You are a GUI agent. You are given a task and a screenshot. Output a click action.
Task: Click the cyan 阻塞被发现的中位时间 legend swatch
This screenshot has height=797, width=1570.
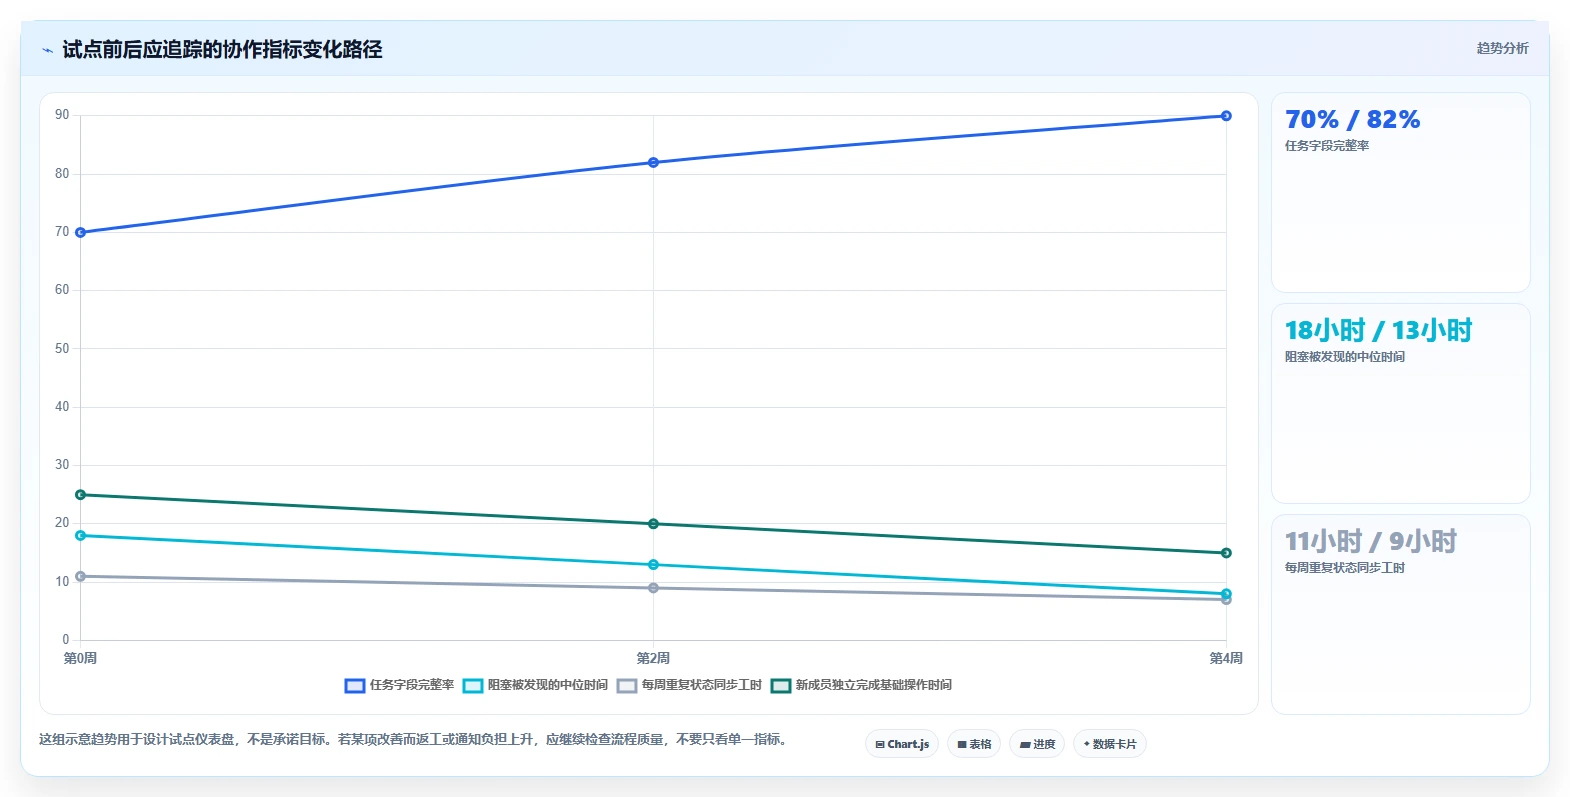point(473,686)
